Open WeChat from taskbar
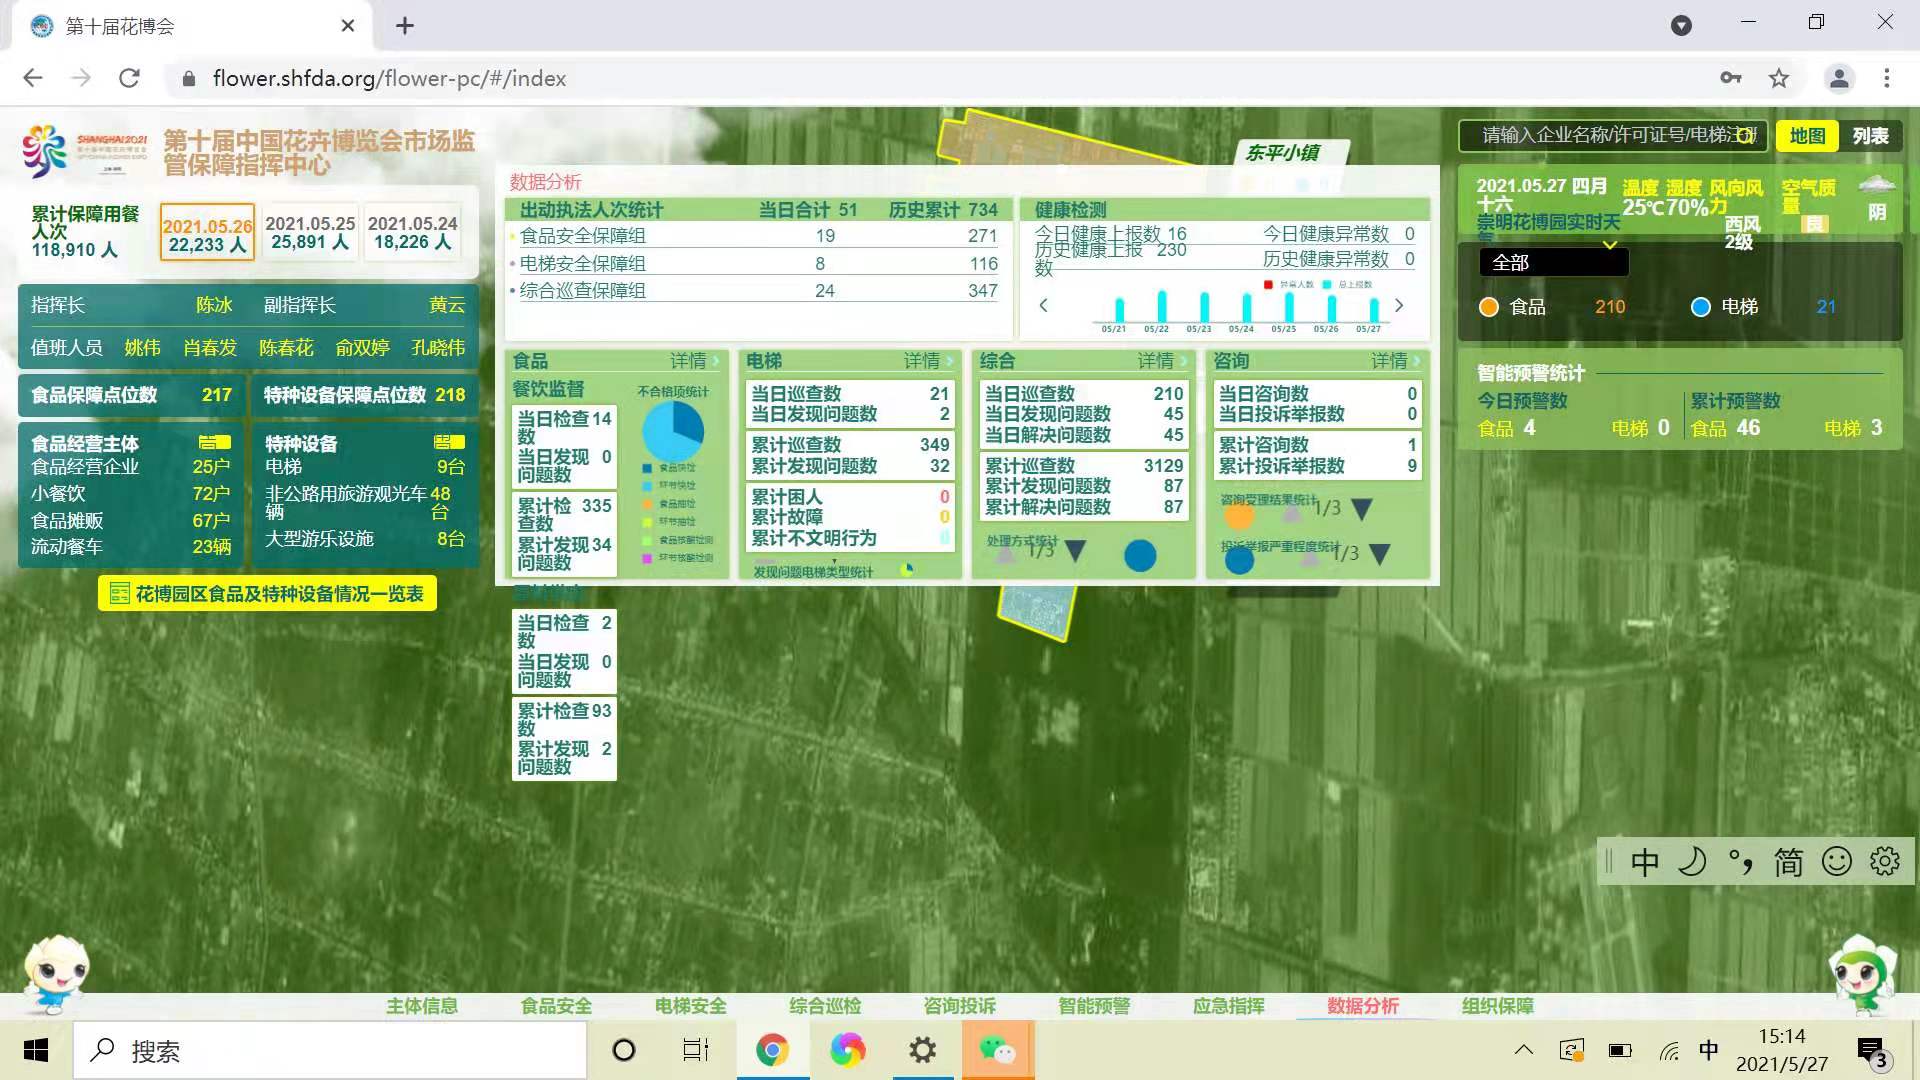 tap(997, 1050)
